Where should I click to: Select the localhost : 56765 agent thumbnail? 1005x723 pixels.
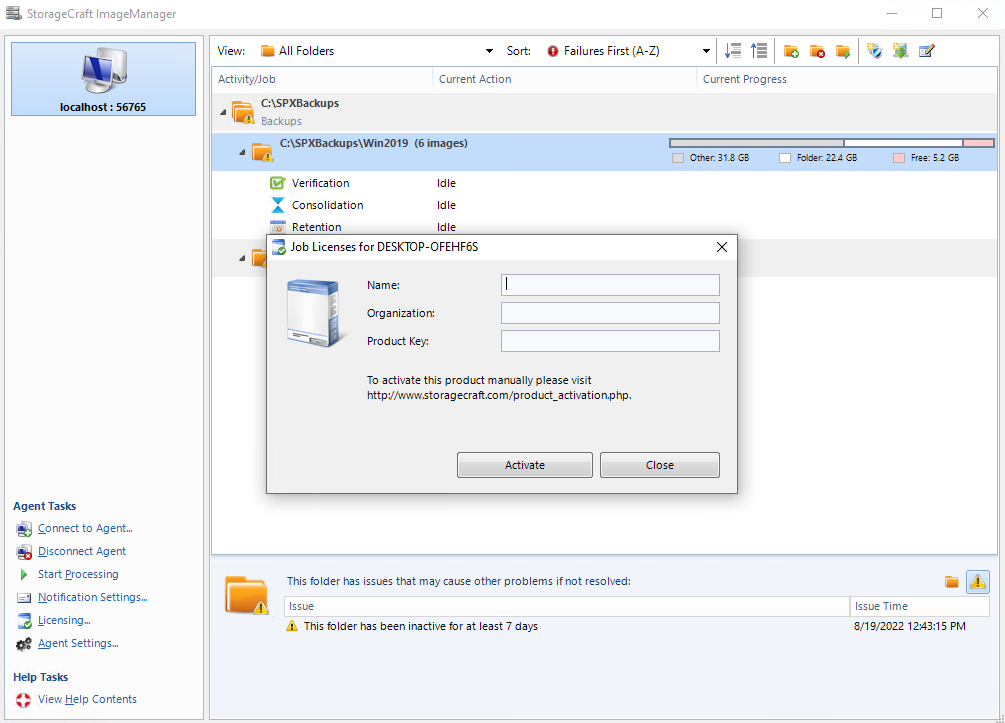[x=103, y=77]
